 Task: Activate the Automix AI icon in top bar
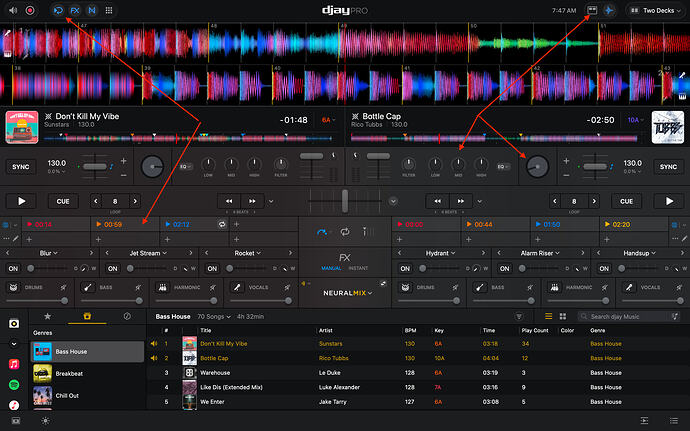(609, 10)
